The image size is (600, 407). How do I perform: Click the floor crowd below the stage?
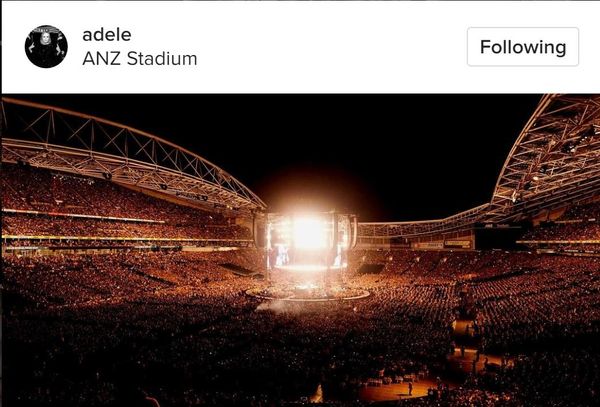tap(230, 344)
